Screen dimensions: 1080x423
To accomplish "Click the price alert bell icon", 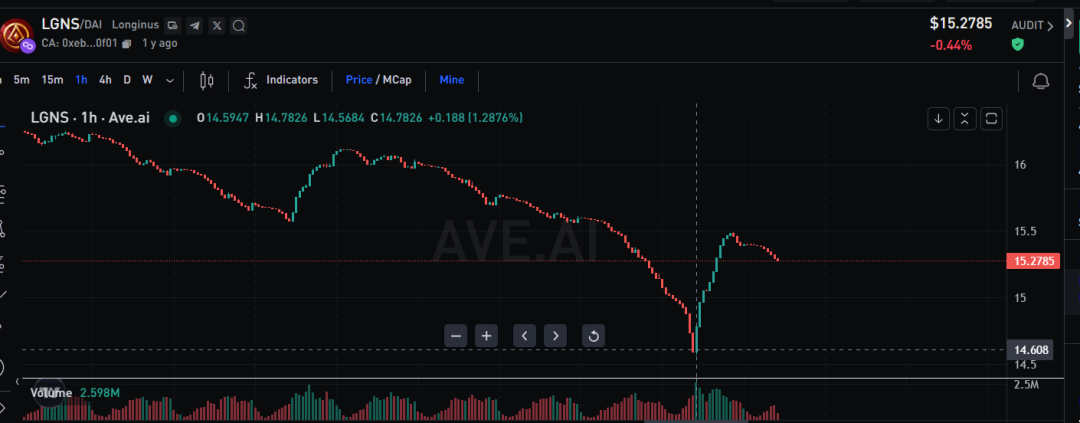I will [1040, 81].
